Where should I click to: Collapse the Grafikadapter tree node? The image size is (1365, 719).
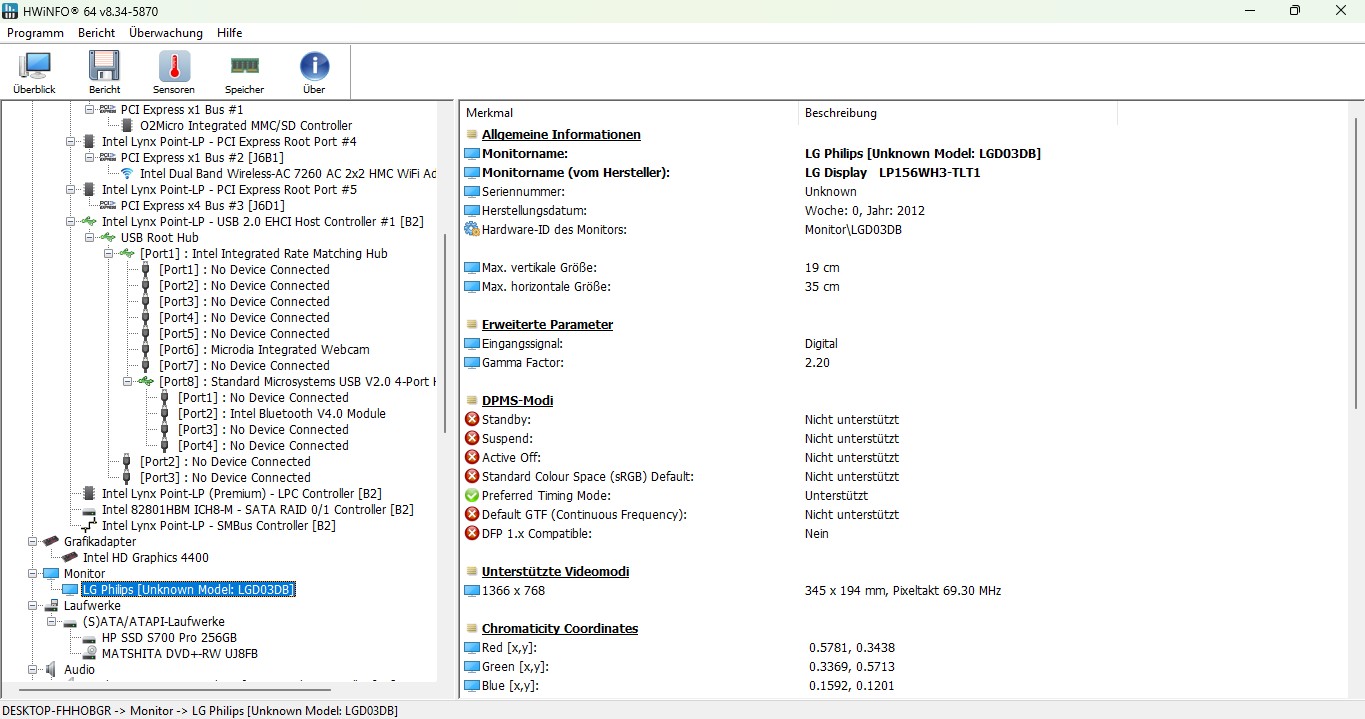(x=32, y=542)
